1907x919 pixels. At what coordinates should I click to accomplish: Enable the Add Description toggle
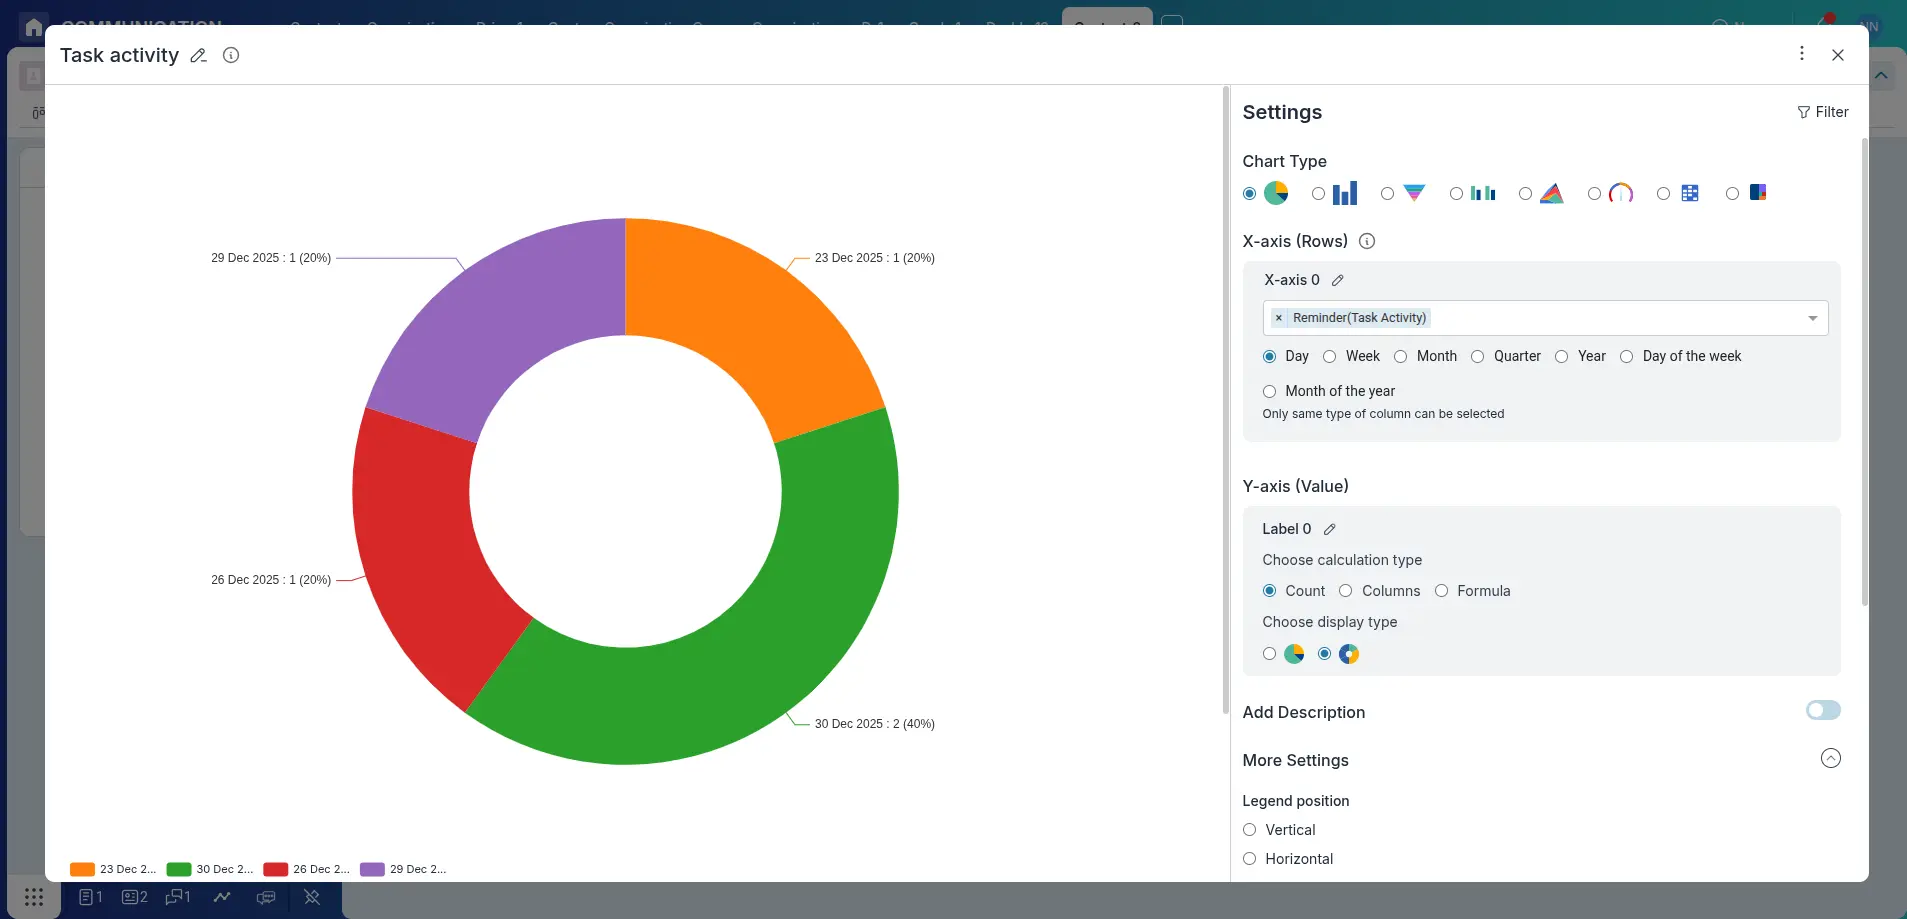pos(1822,710)
